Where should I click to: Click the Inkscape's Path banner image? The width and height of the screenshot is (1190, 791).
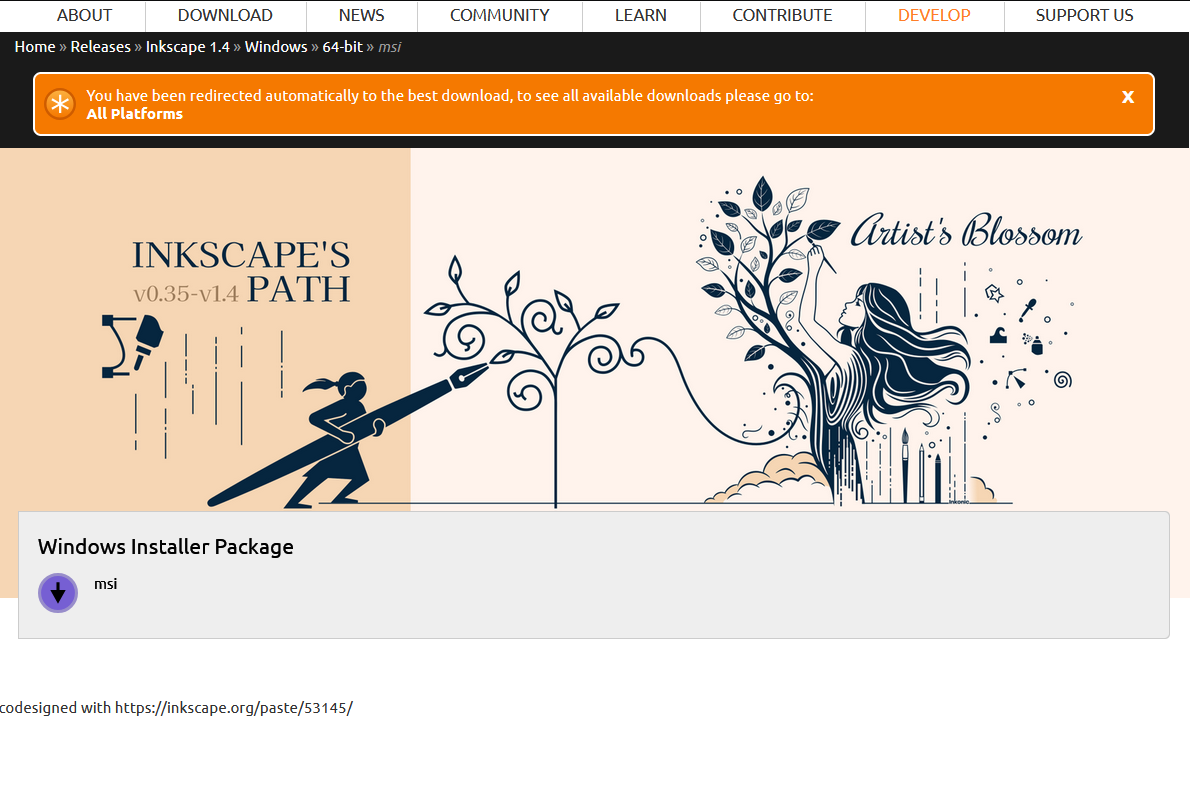click(595, 329)
